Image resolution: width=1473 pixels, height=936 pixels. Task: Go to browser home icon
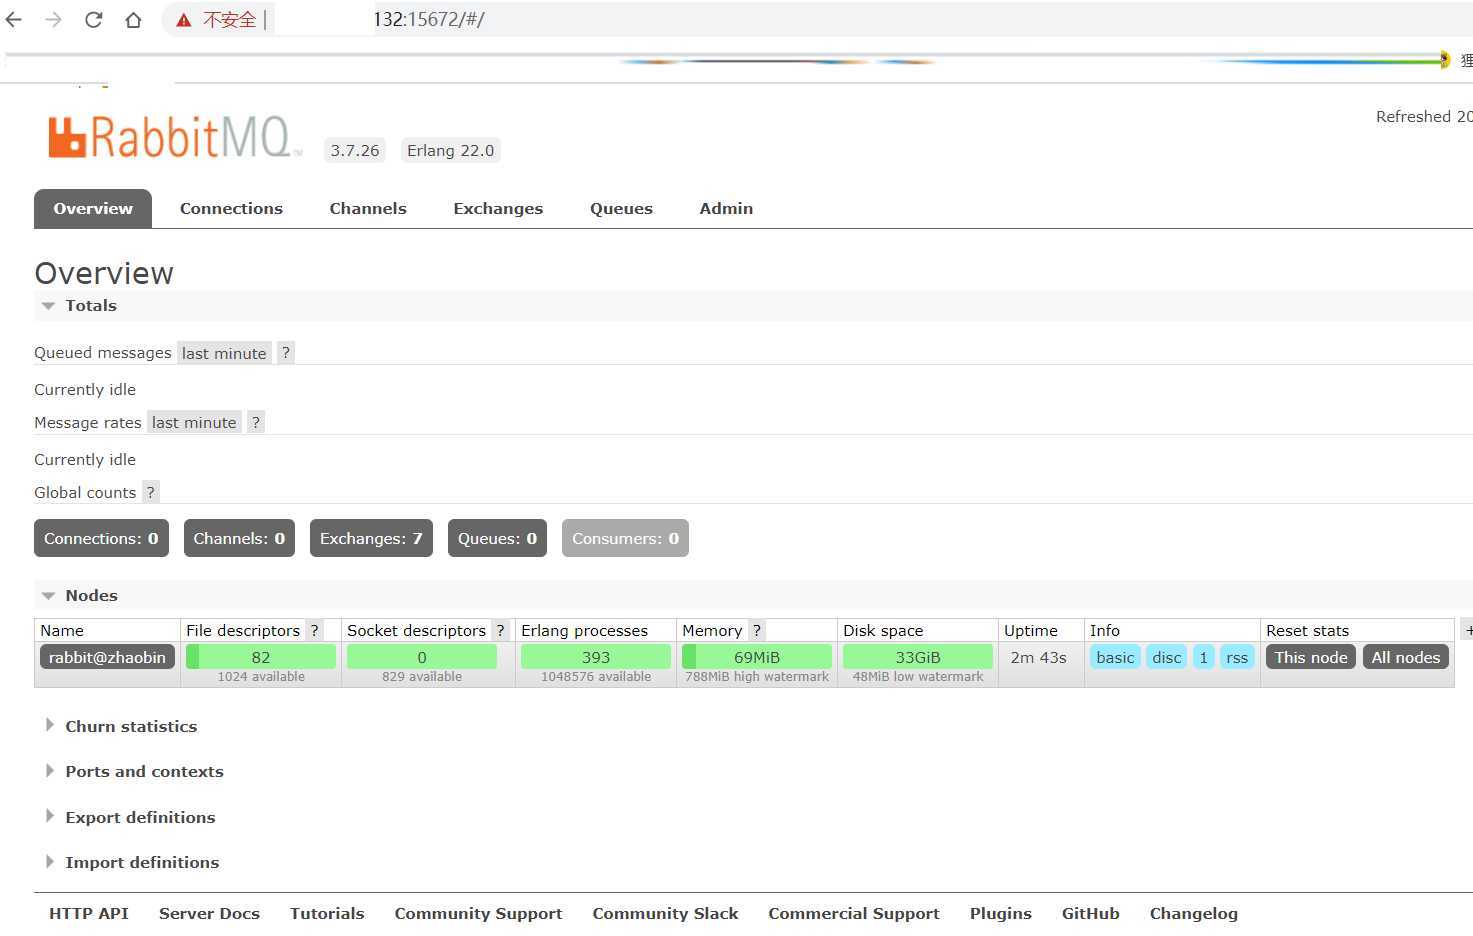[x=133, y=20]
